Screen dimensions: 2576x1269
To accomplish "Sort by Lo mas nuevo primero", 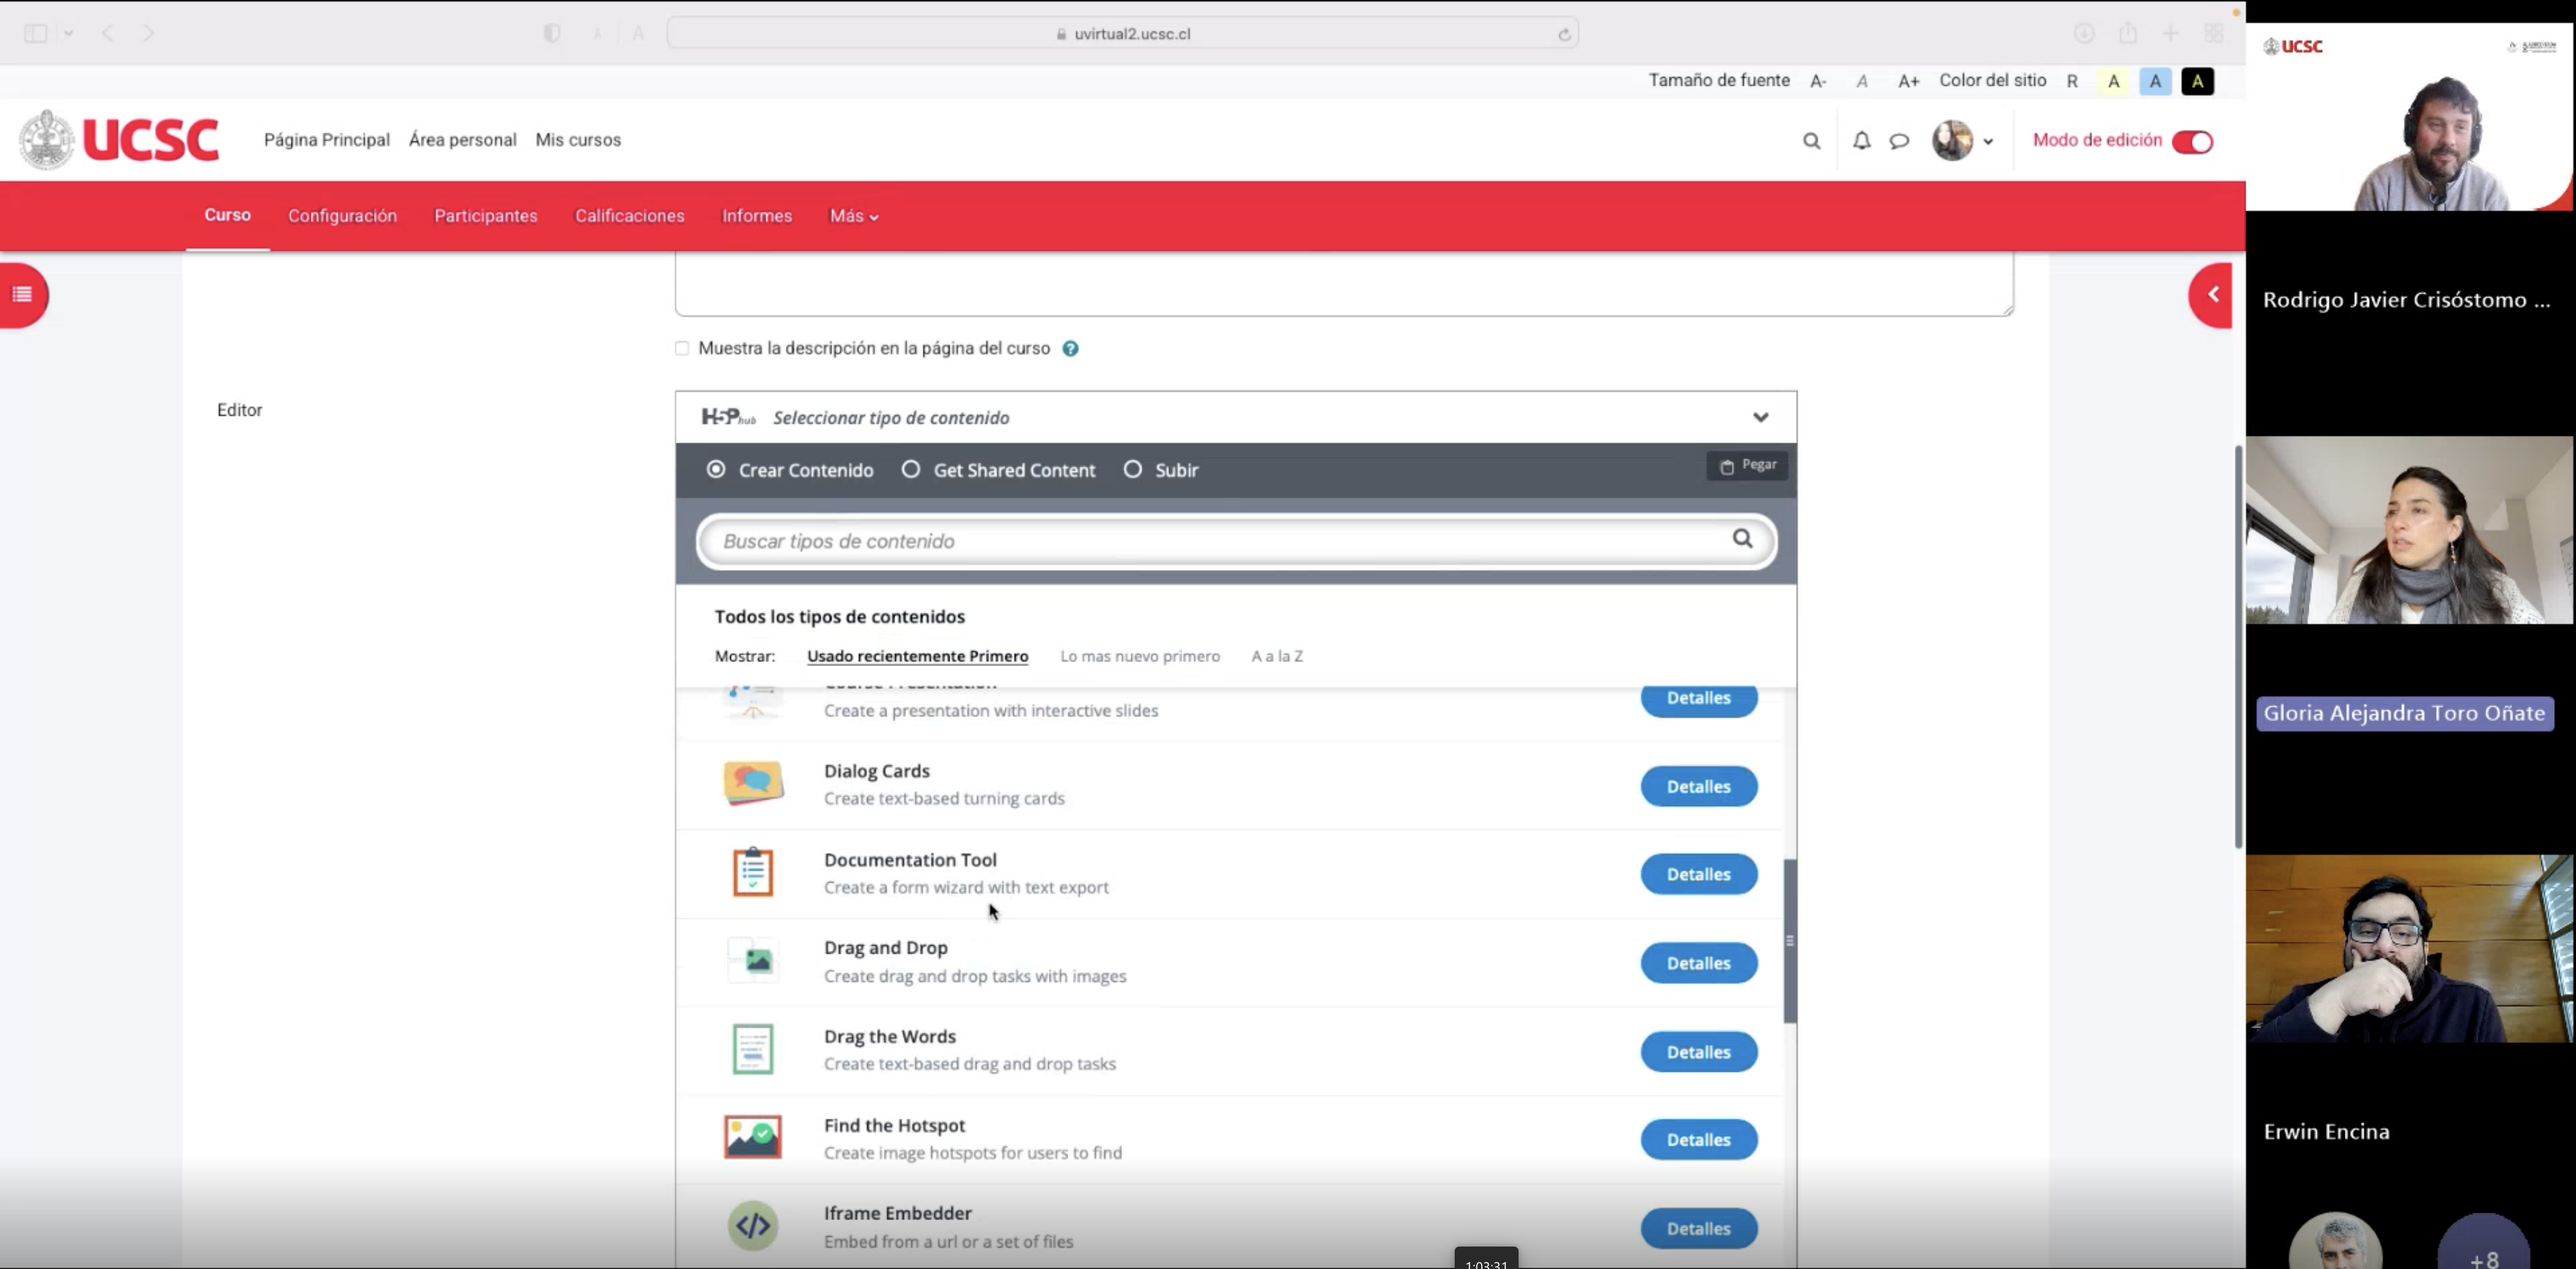I will pos(1140,656).
